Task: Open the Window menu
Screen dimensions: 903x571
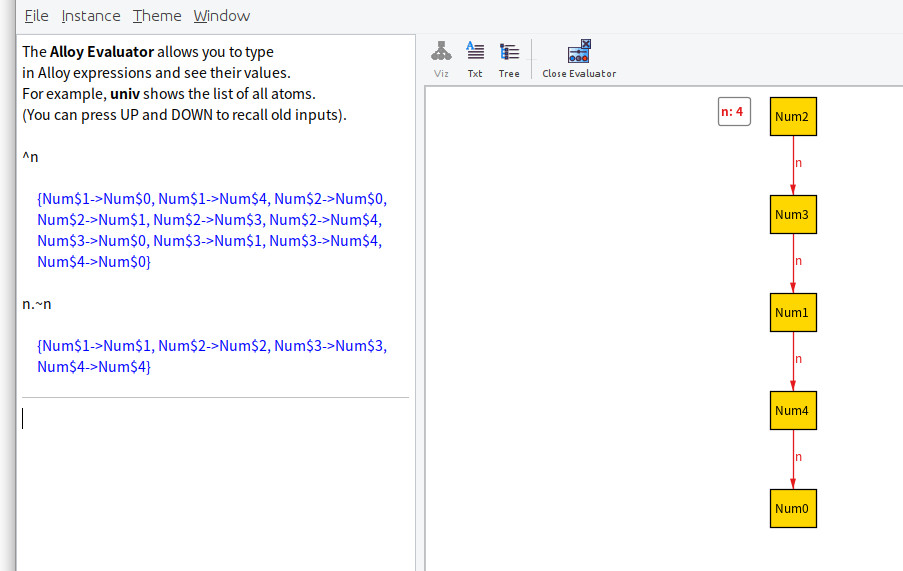Action: [x=222, y=16]
